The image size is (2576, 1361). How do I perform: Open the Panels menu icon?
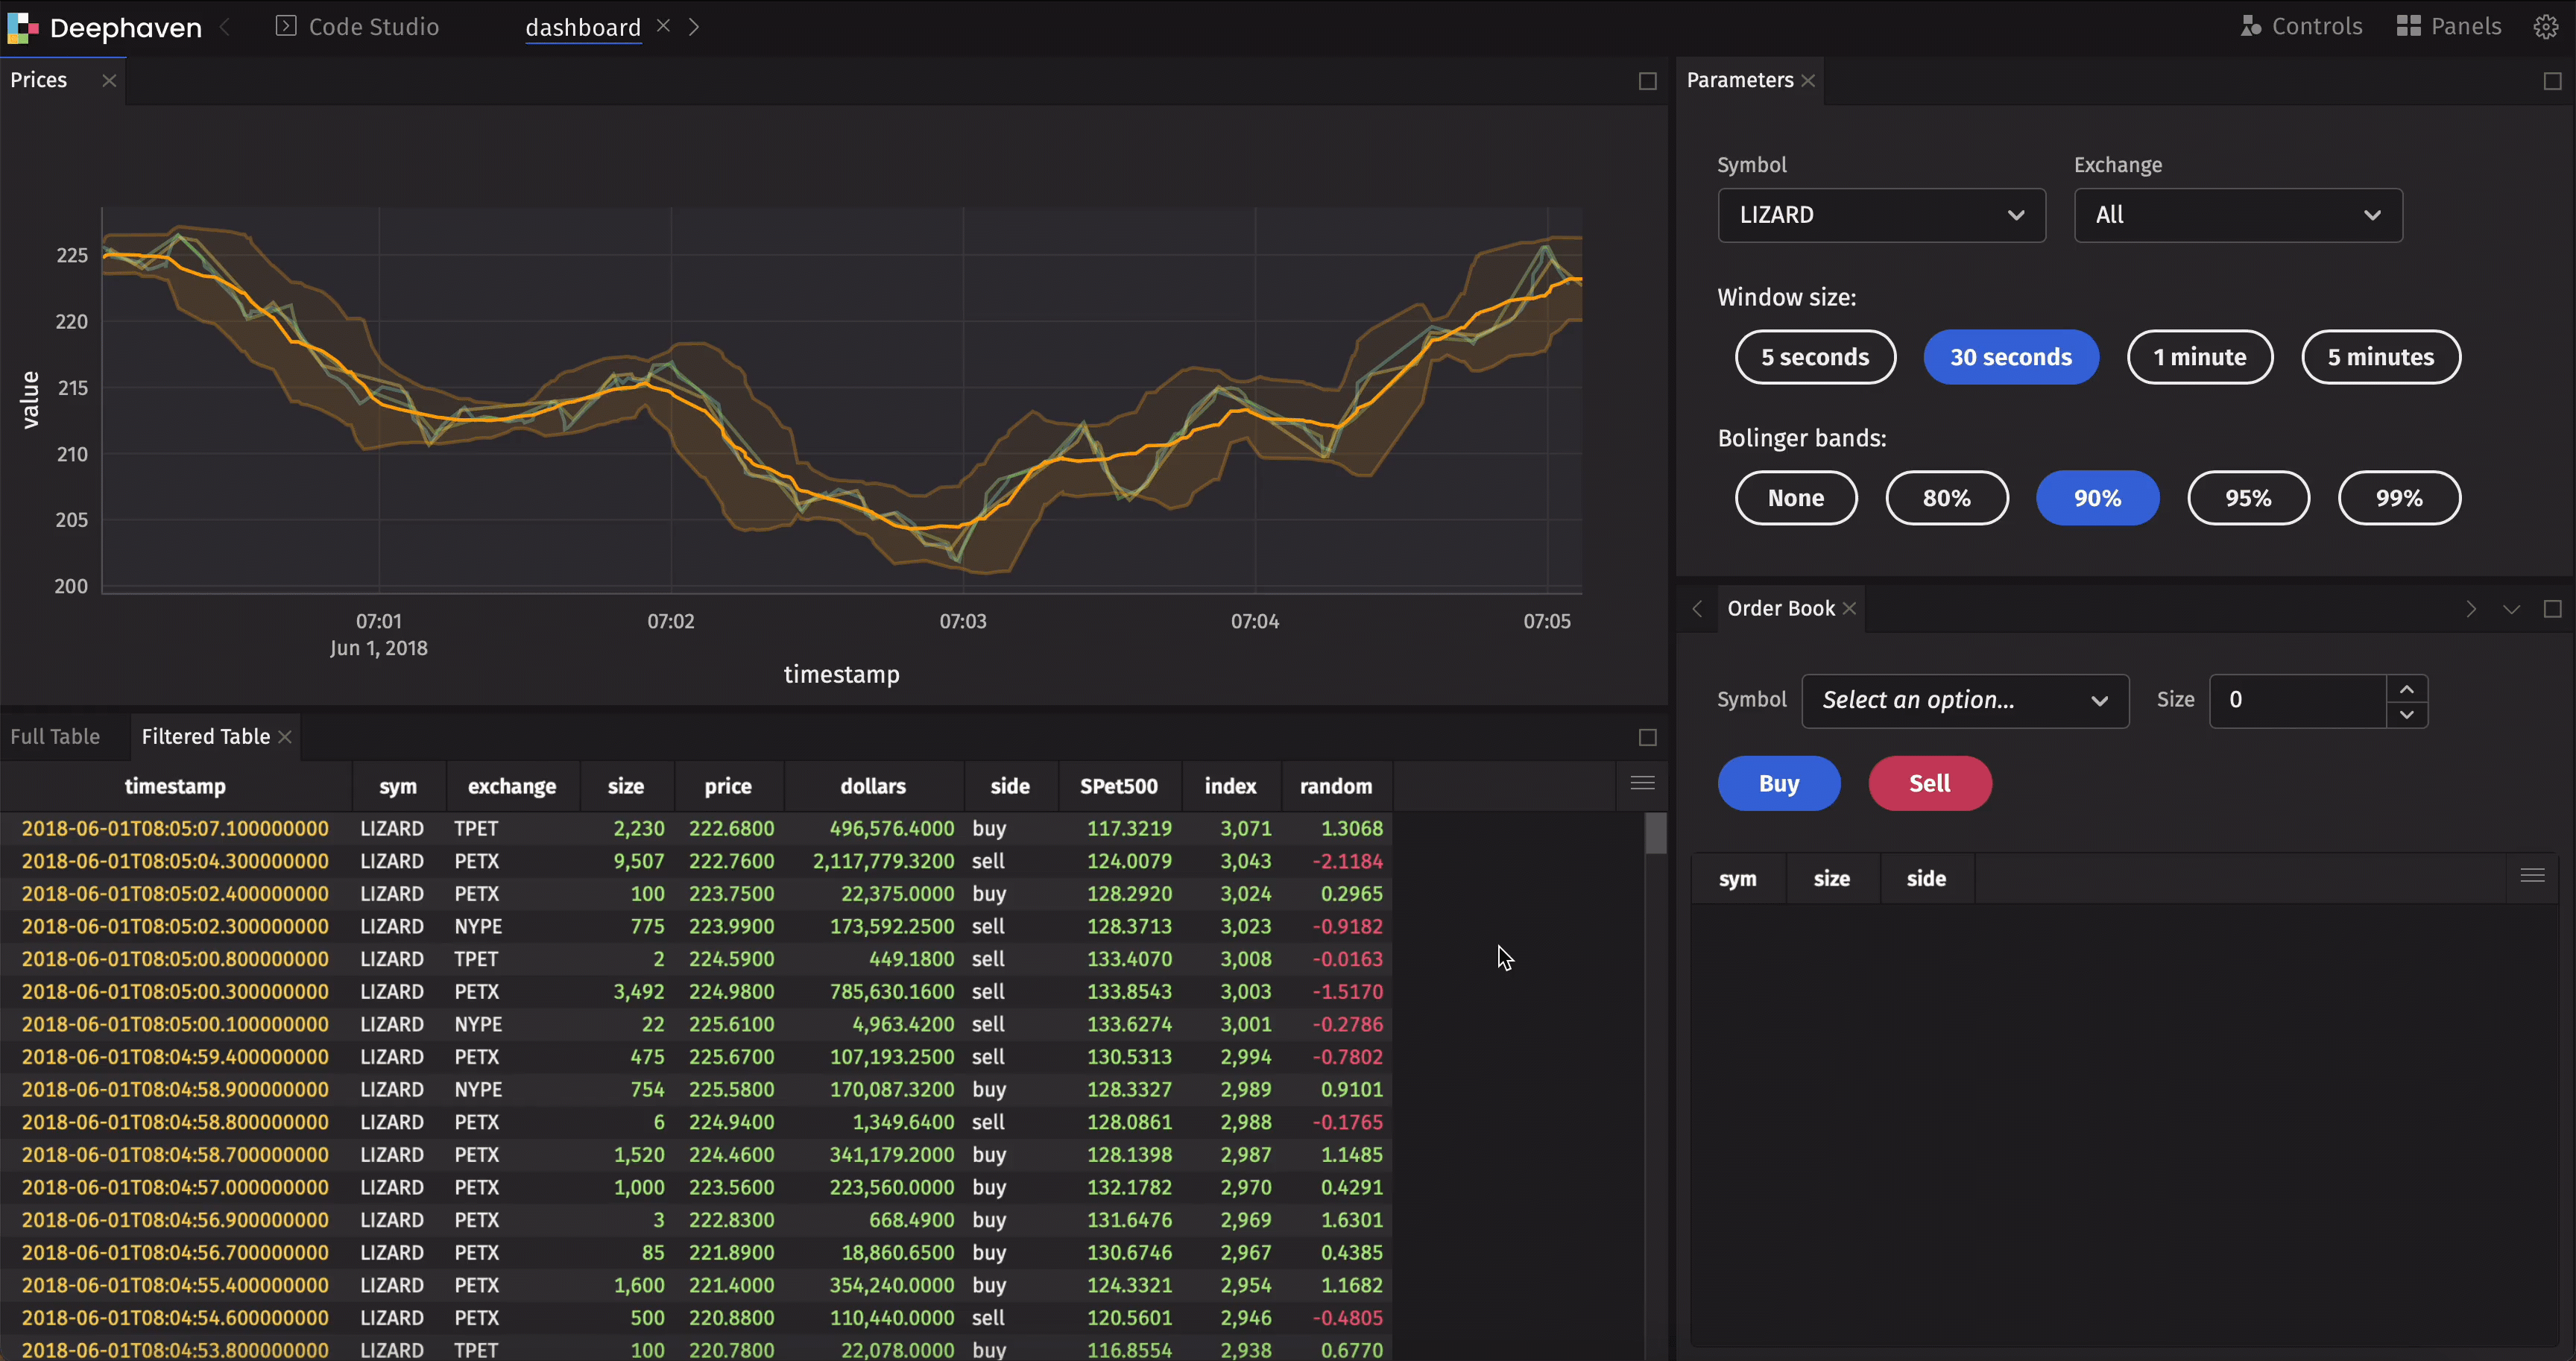tap(2408, 27)
